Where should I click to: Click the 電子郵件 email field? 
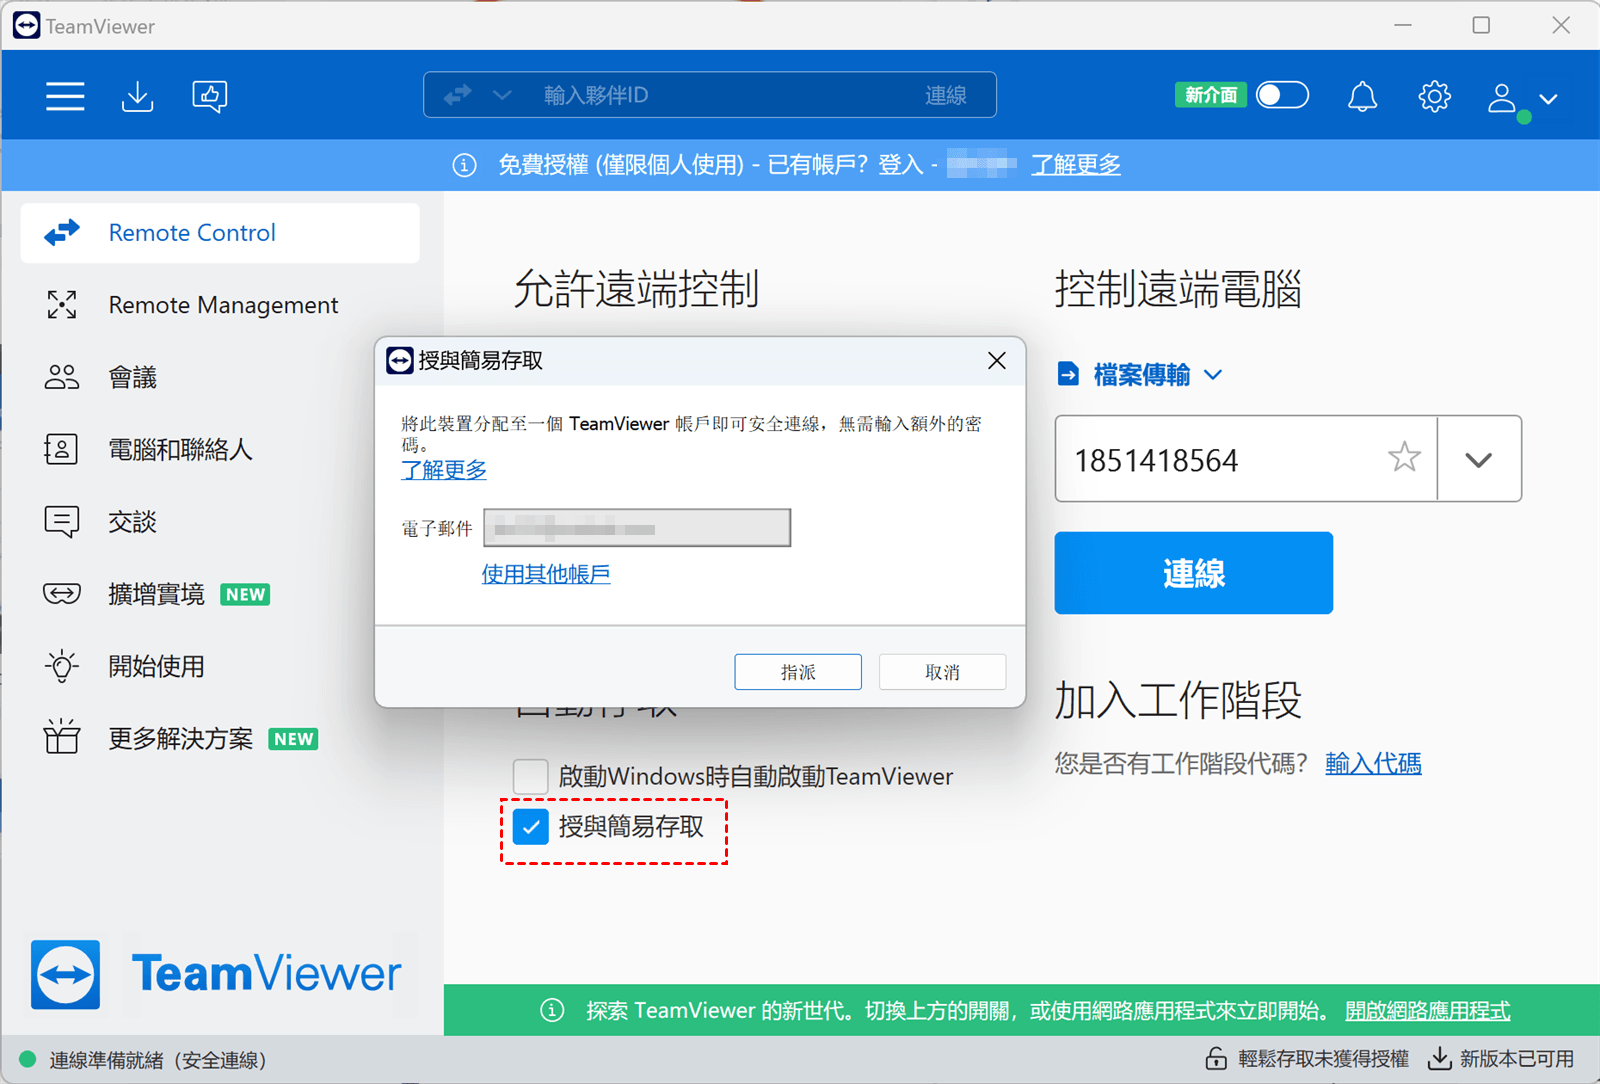coord(637,528)
